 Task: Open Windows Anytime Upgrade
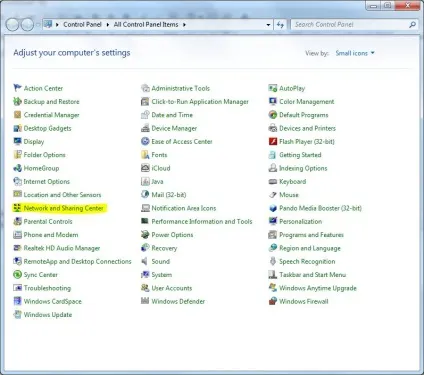click(x=318, y=288)
